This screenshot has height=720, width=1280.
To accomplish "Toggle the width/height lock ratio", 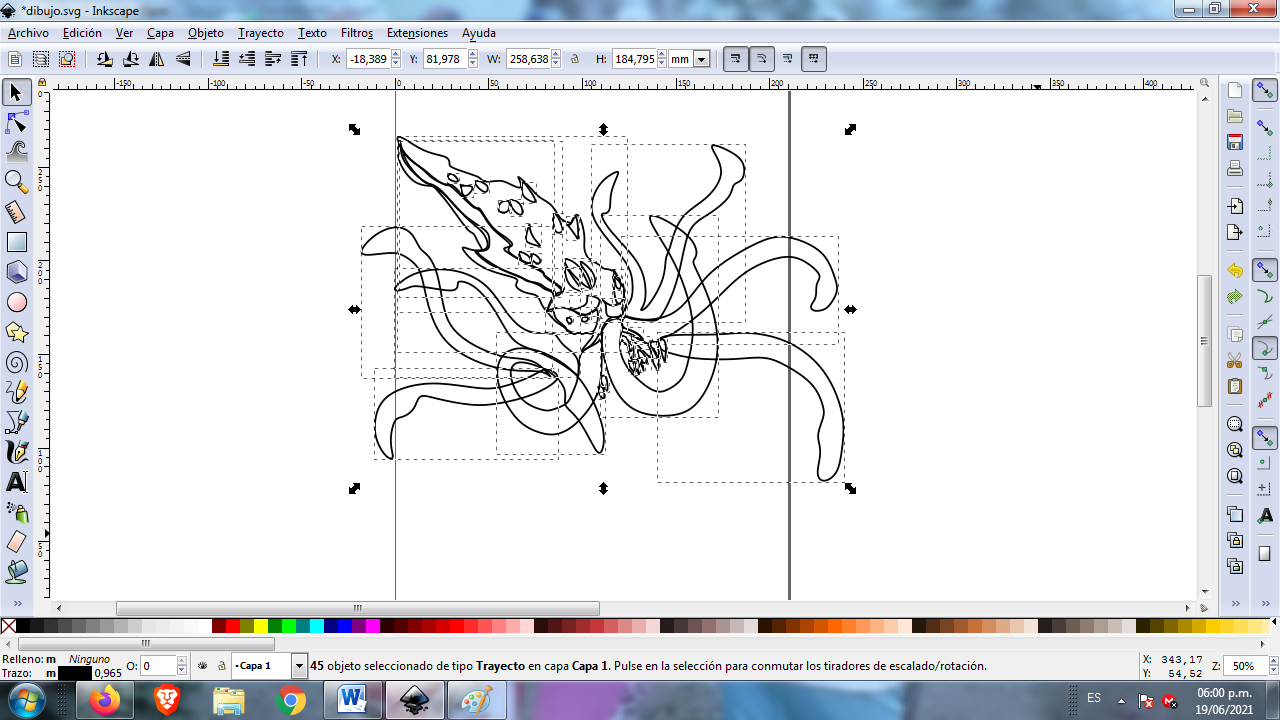I will point(574,59).
